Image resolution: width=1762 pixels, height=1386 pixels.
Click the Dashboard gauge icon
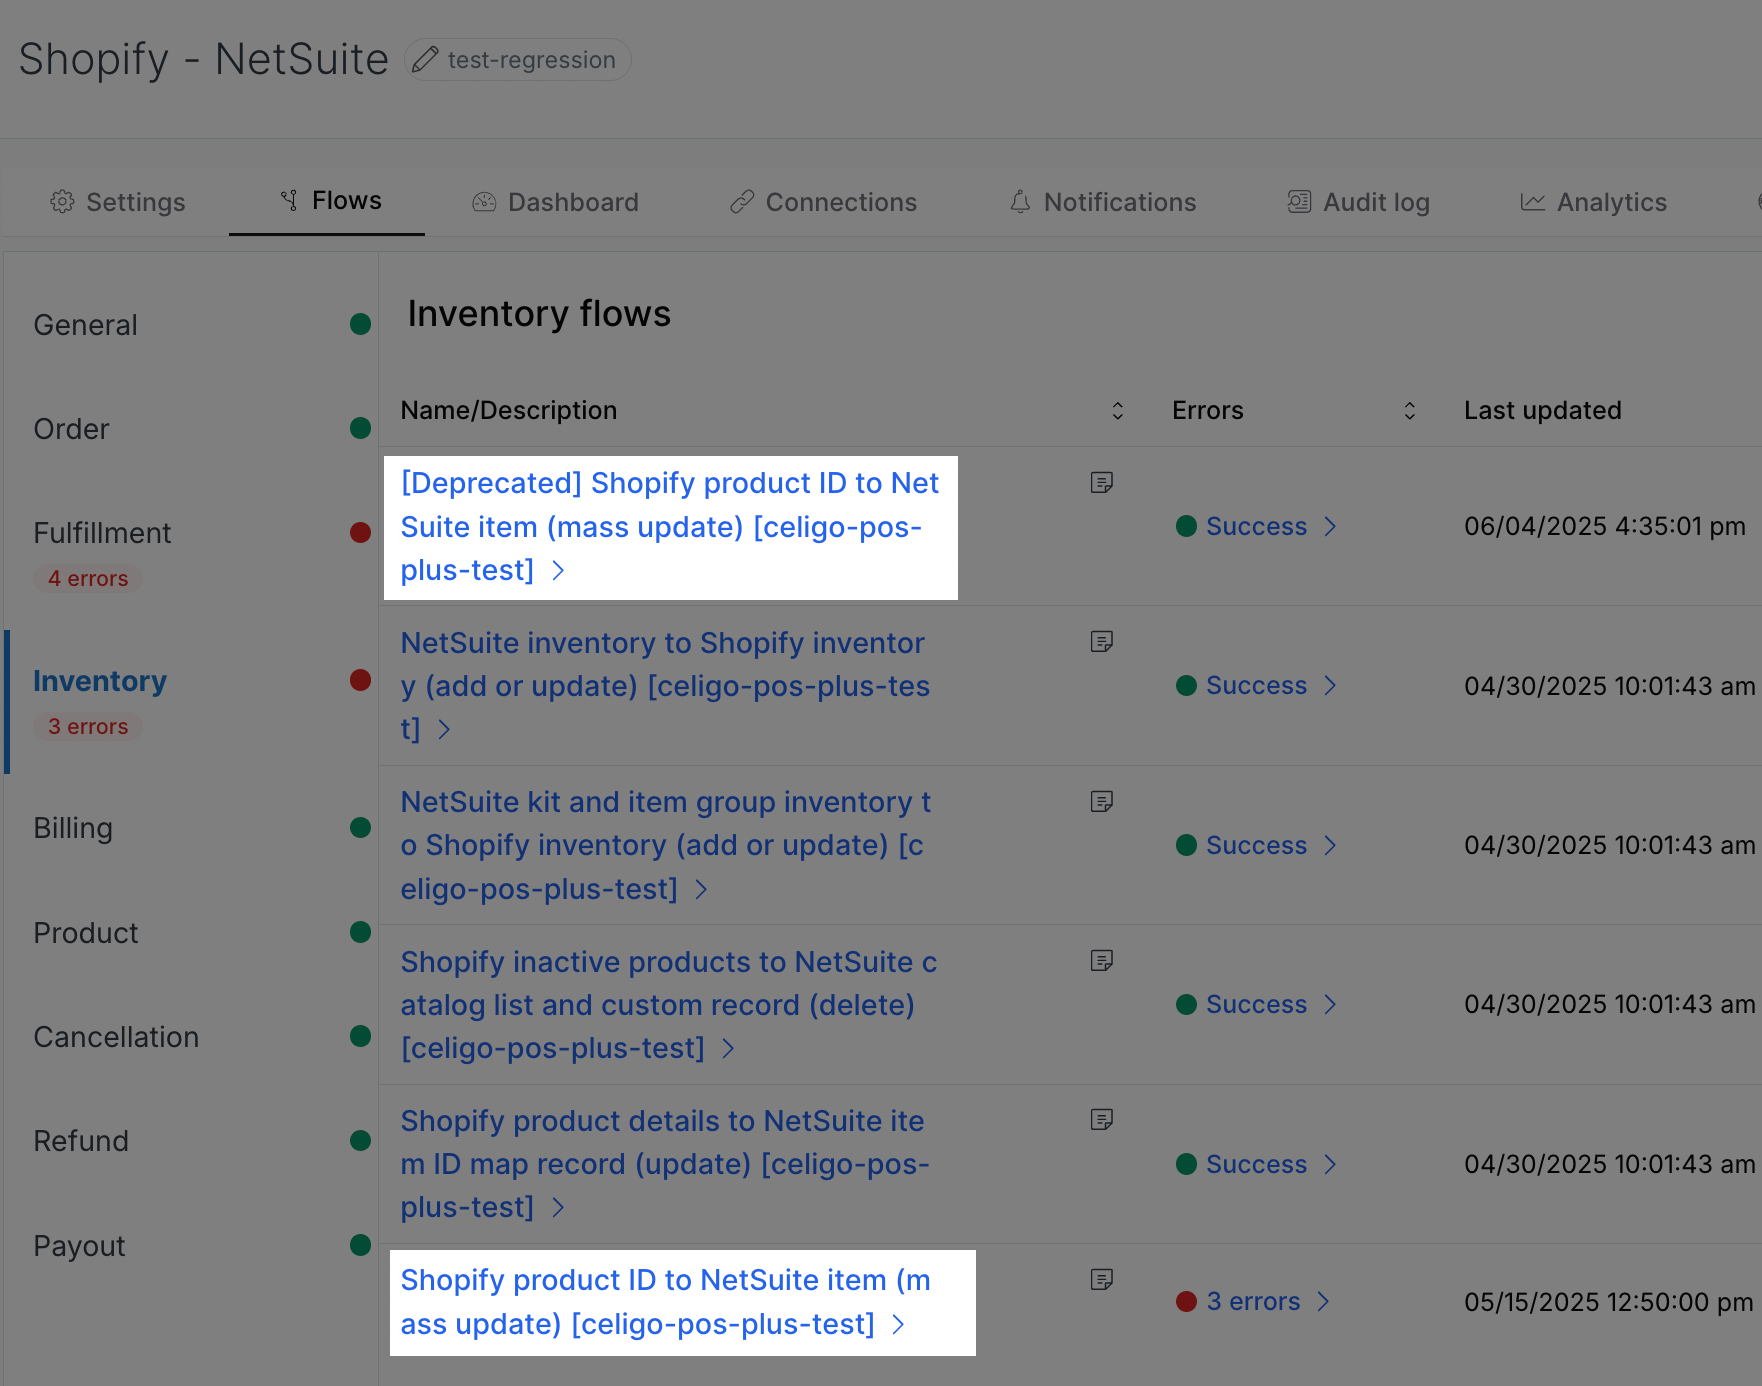(483, 201)
